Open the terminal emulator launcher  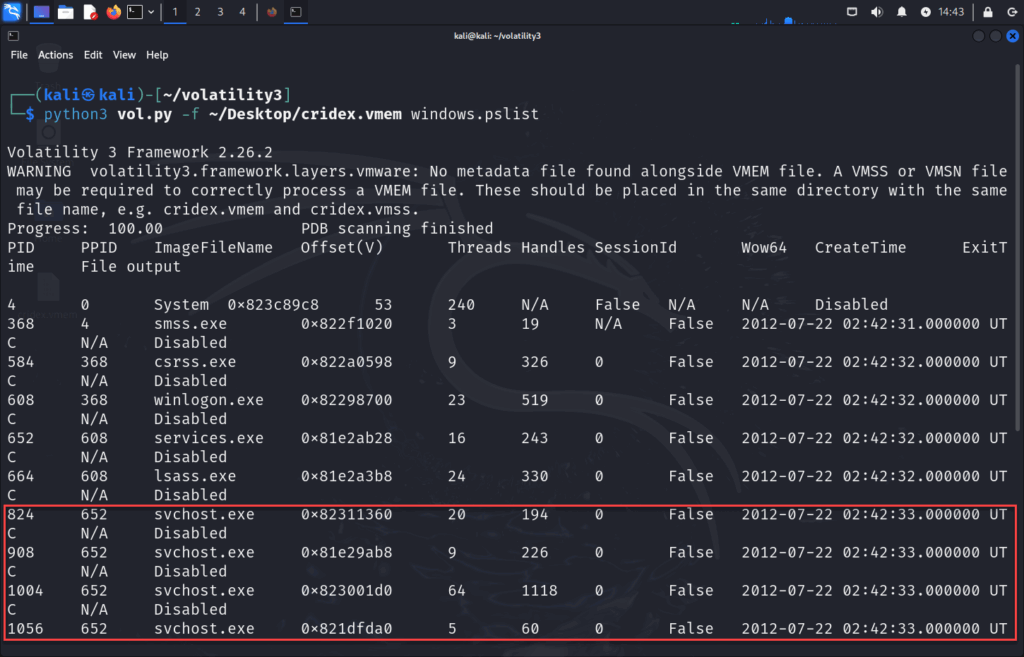(135, 12)
